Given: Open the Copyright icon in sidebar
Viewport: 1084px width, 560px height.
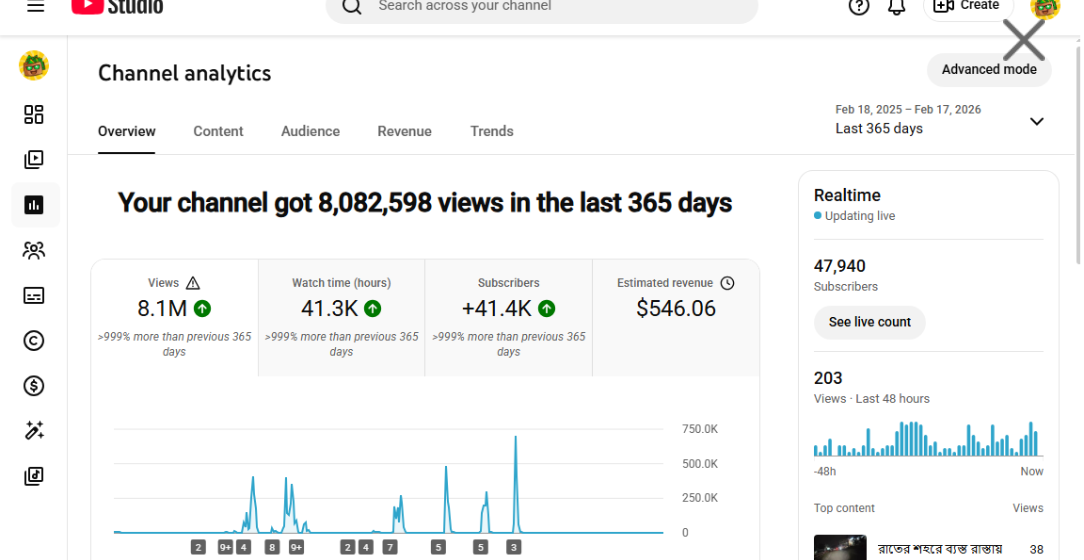Looking at the screenshot, I should 34,341.
